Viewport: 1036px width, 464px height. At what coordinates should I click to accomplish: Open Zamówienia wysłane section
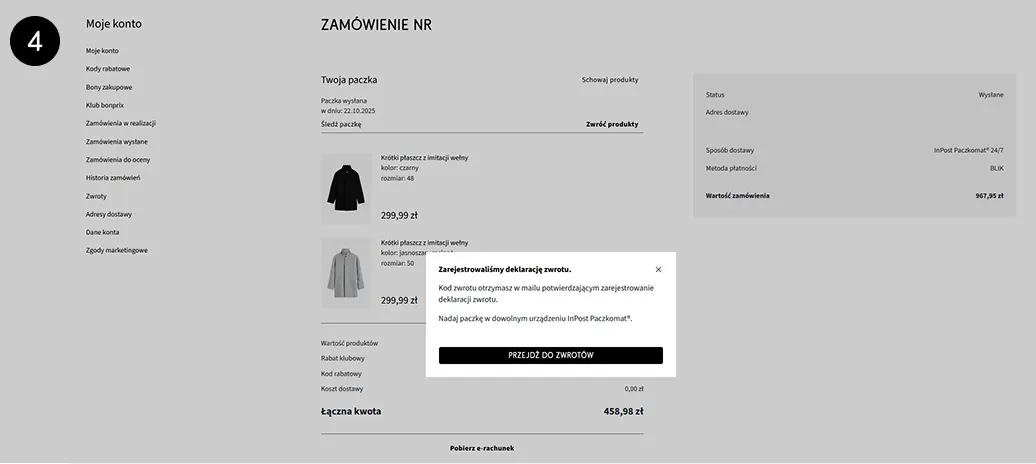point(116,142)
